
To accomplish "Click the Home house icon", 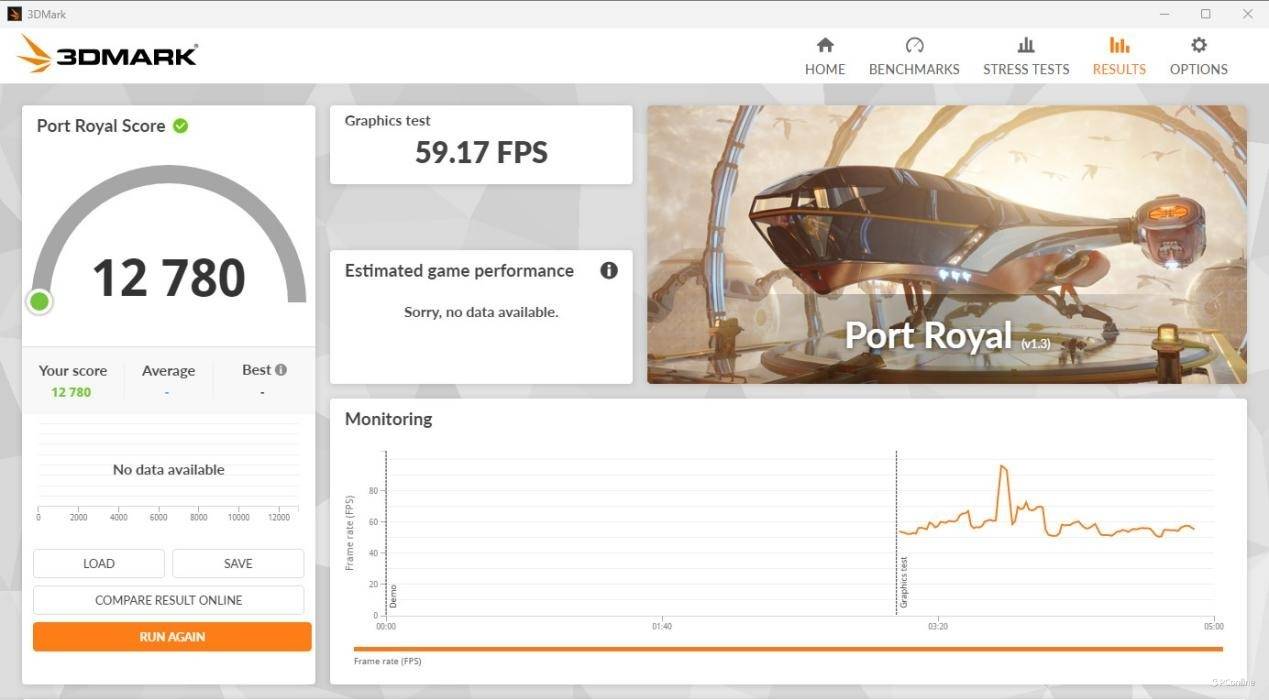I will pos(825,45).
